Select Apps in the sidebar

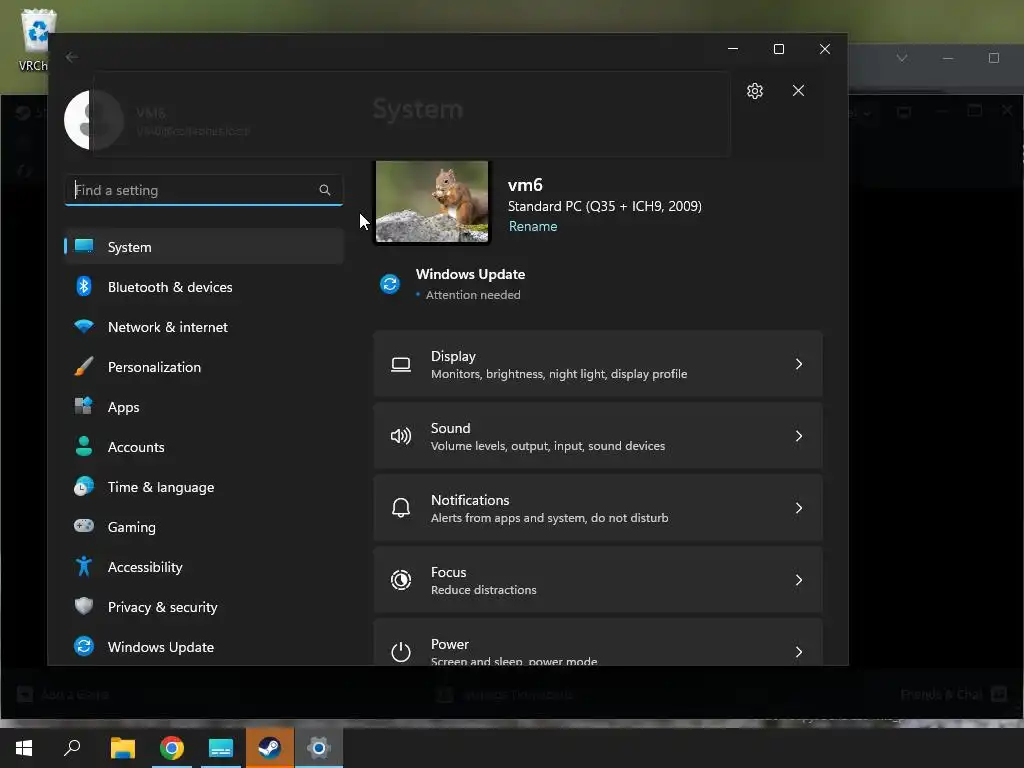[x=204, y=407]
